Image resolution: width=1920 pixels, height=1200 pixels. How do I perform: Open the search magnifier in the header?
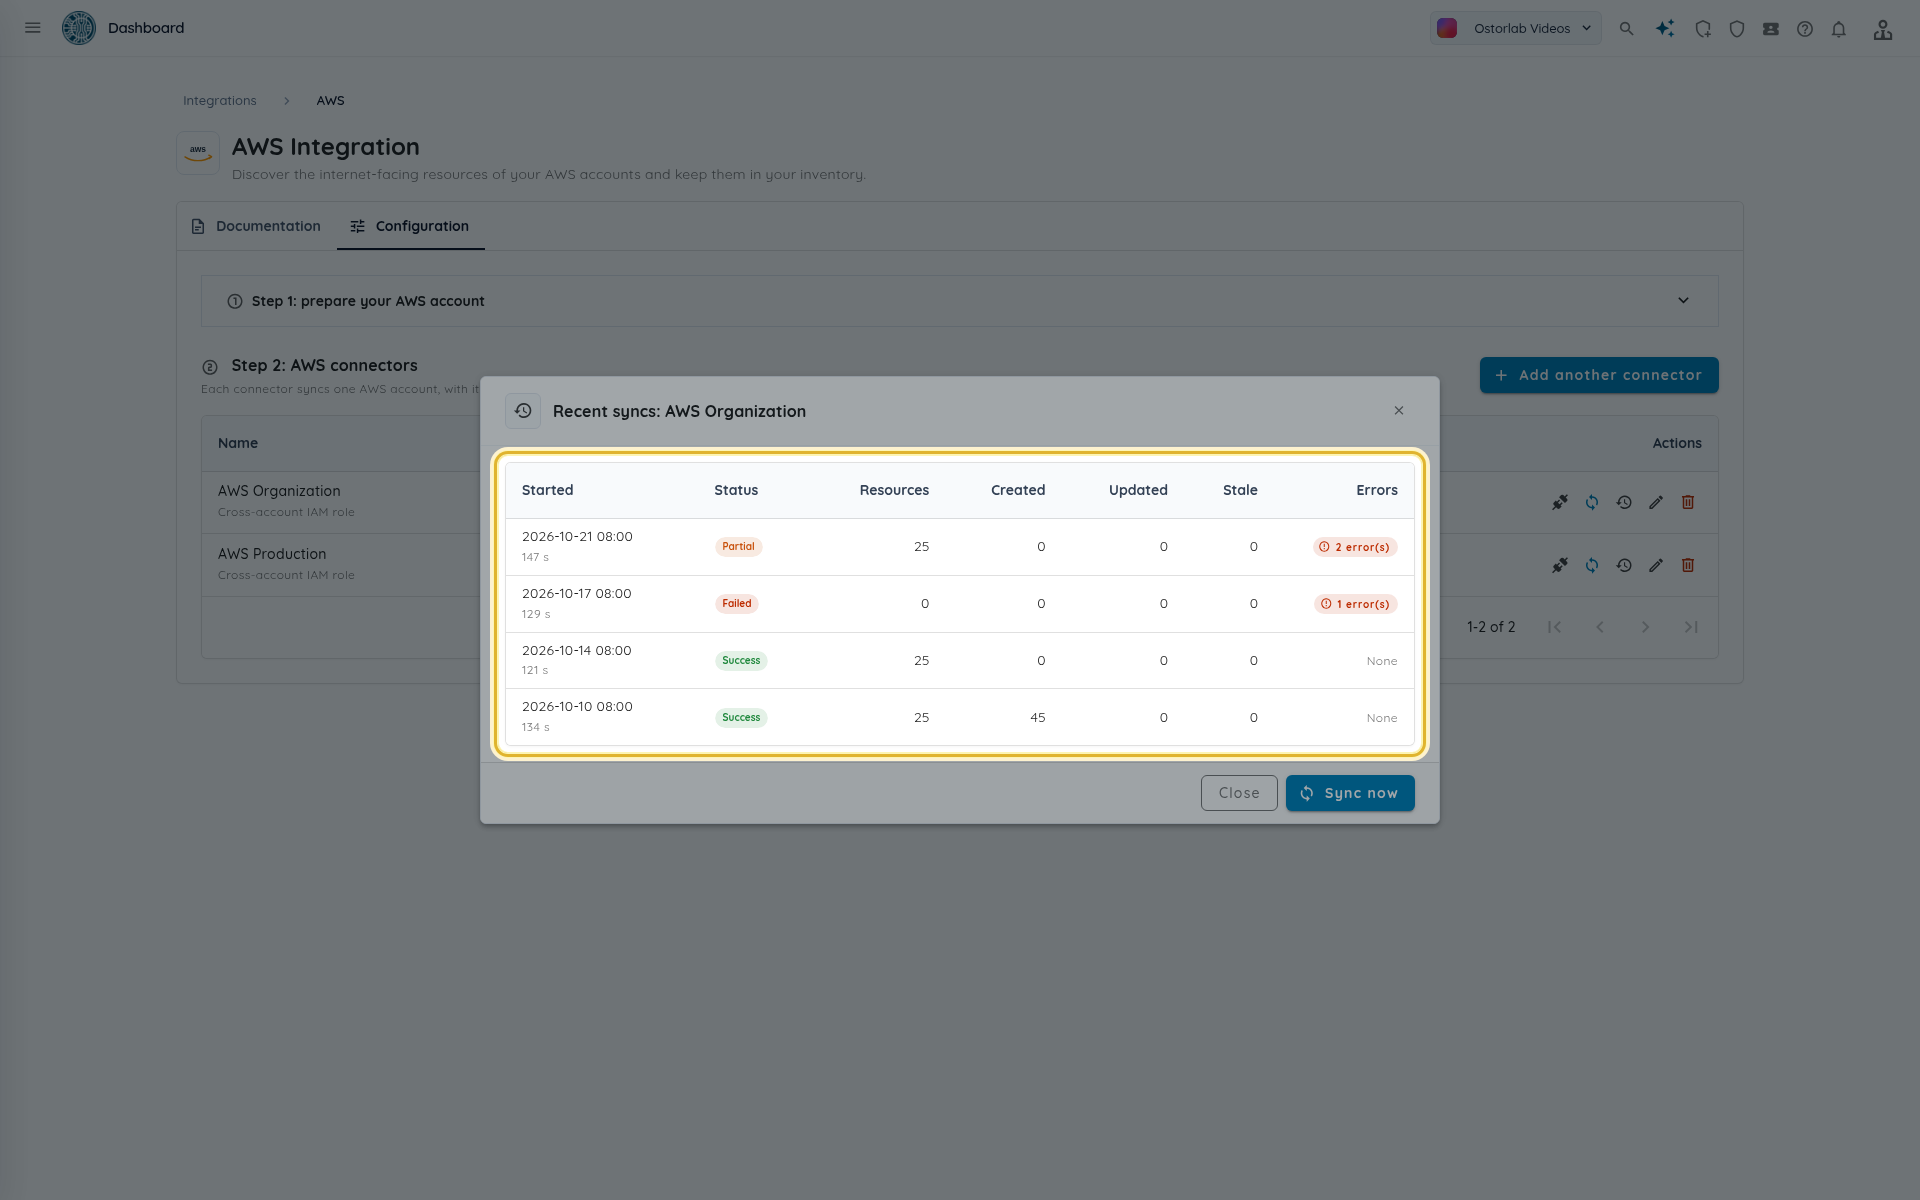[x=1627, y=29]
